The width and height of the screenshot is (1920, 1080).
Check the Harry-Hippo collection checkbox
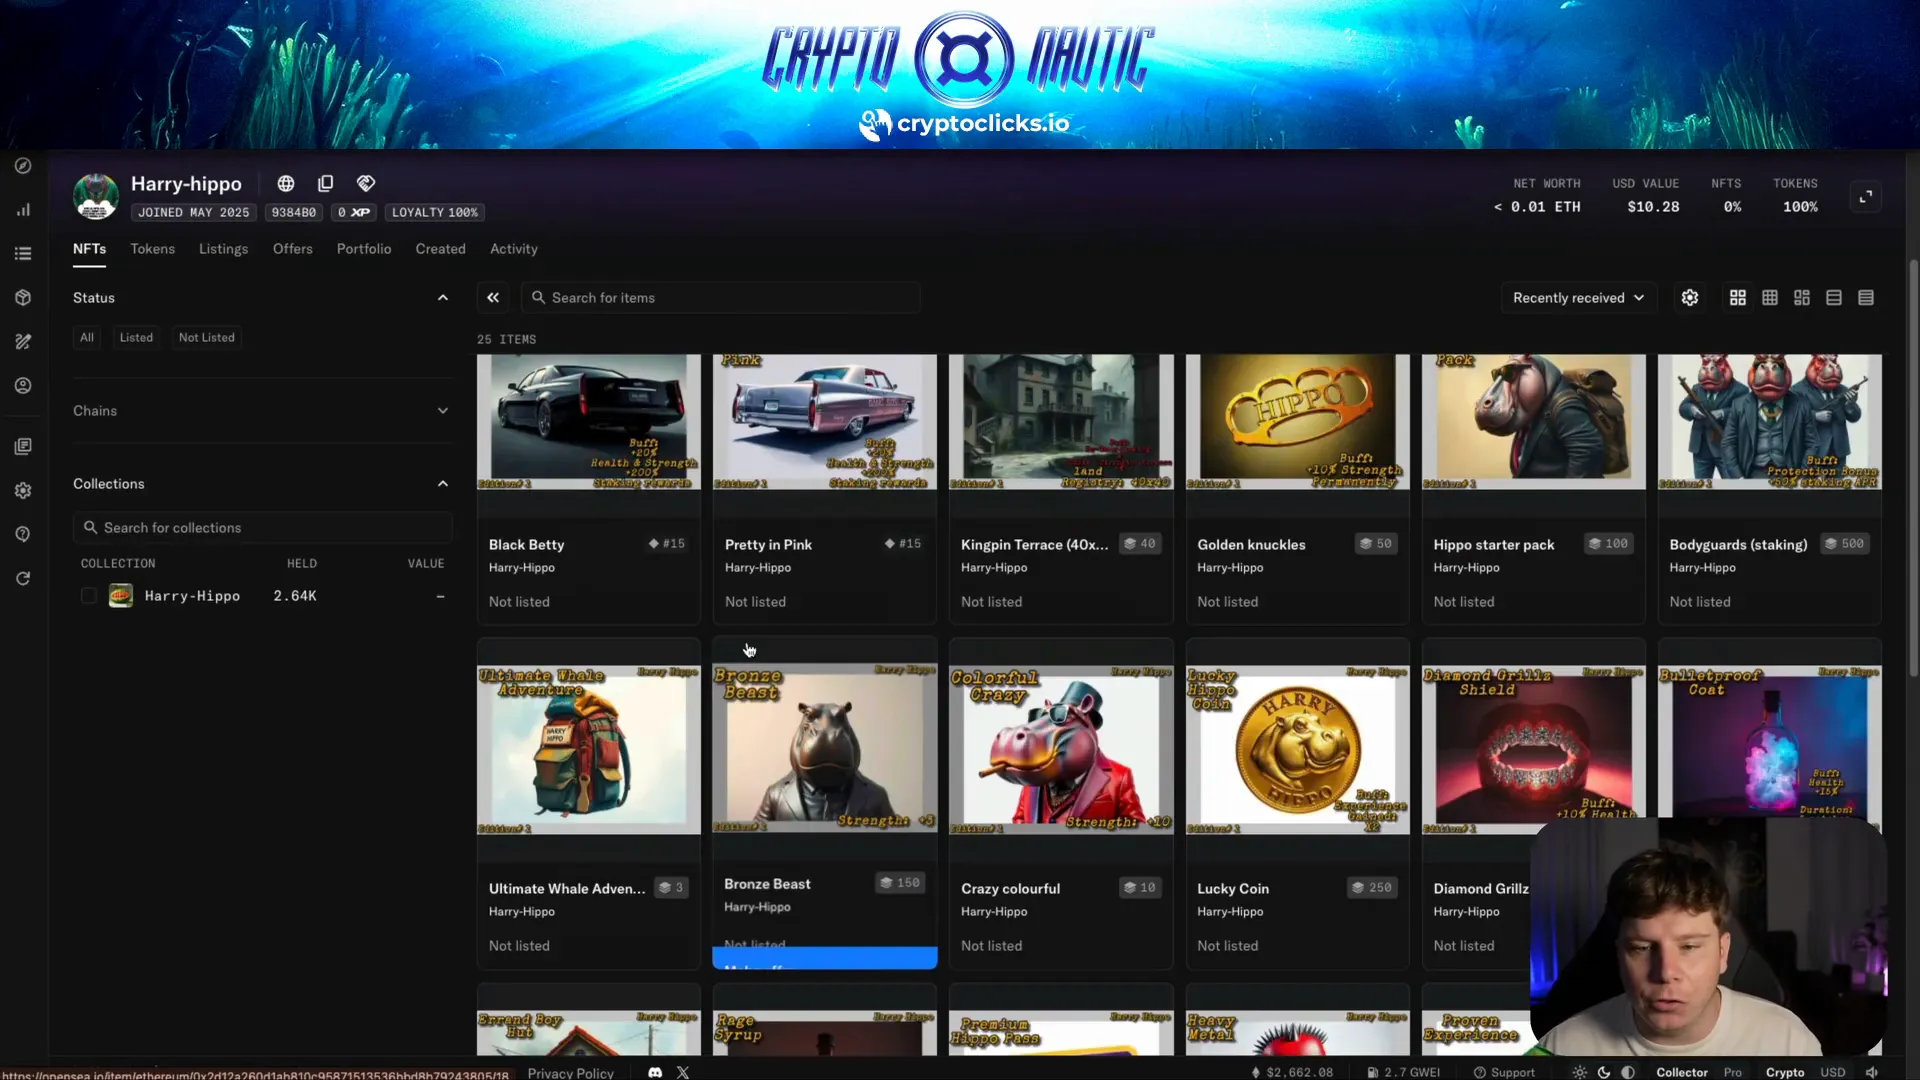click(x=89, y=596)
